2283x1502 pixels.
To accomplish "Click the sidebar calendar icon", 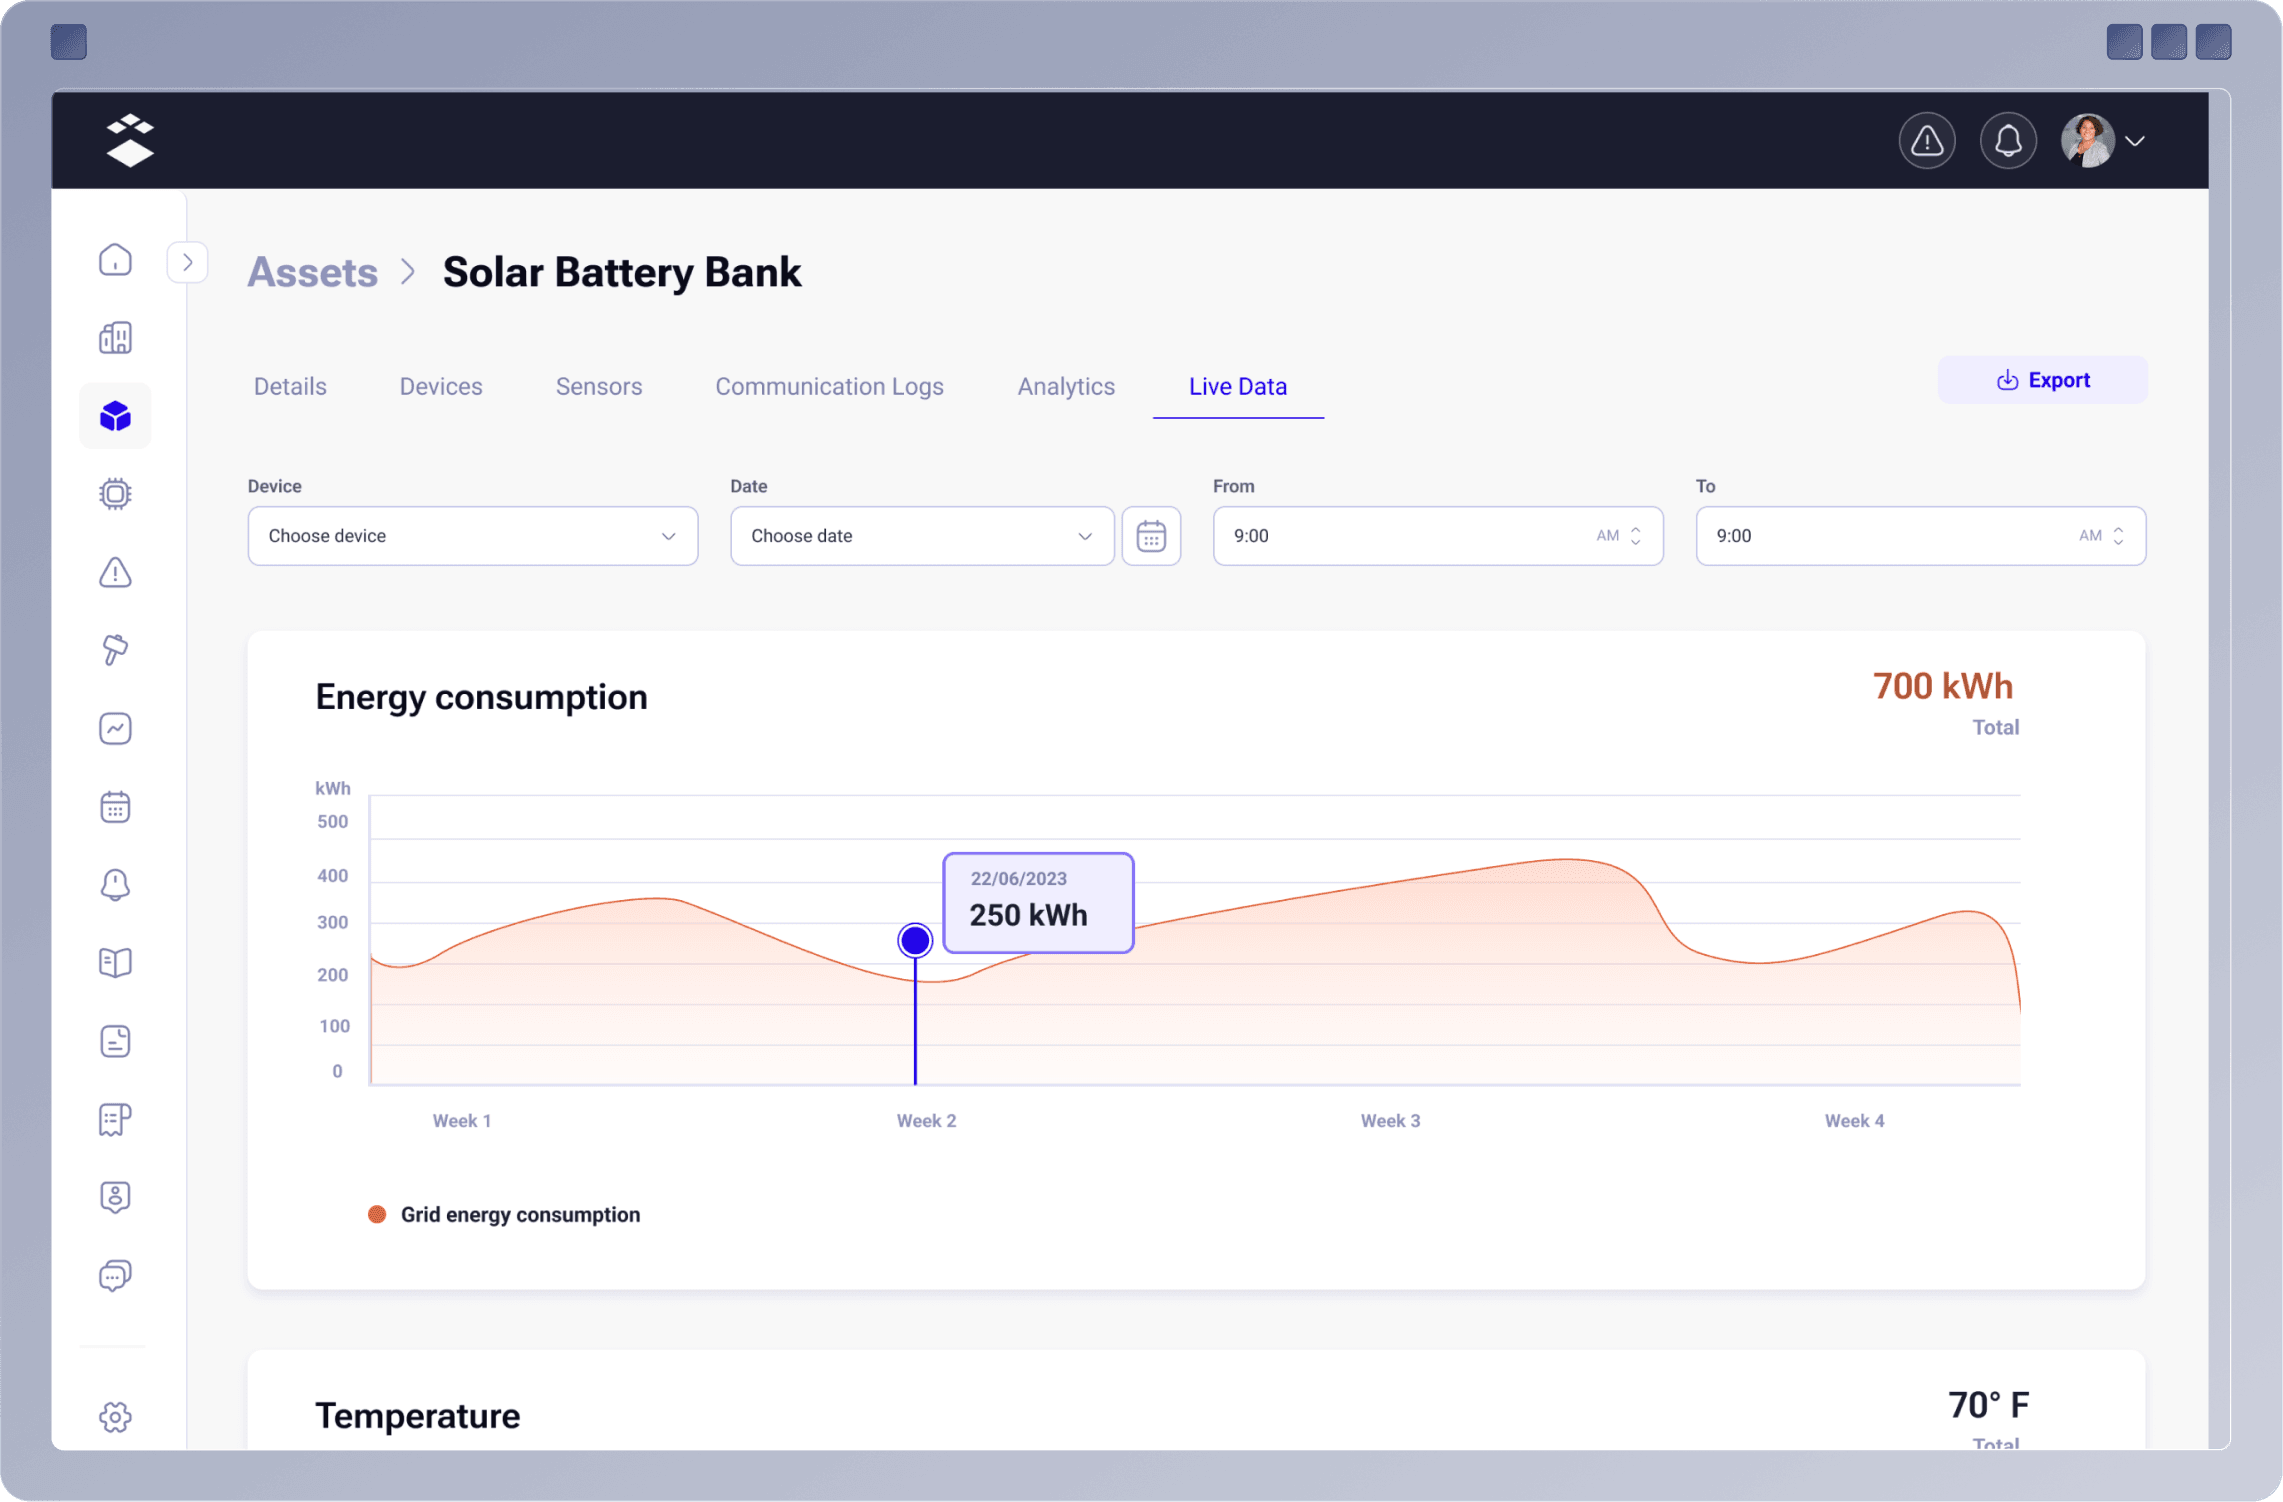I will (115, 806).
